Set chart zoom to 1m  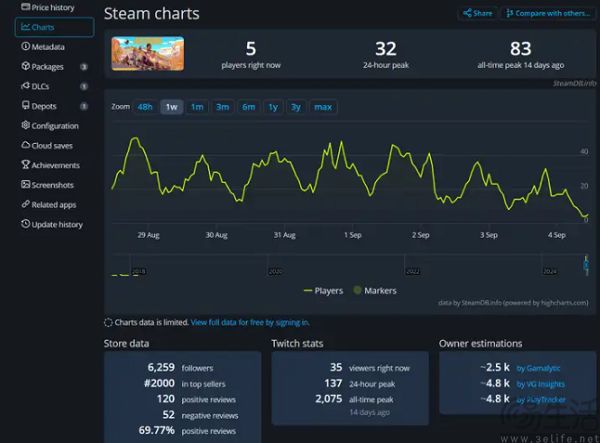(197, 107)
